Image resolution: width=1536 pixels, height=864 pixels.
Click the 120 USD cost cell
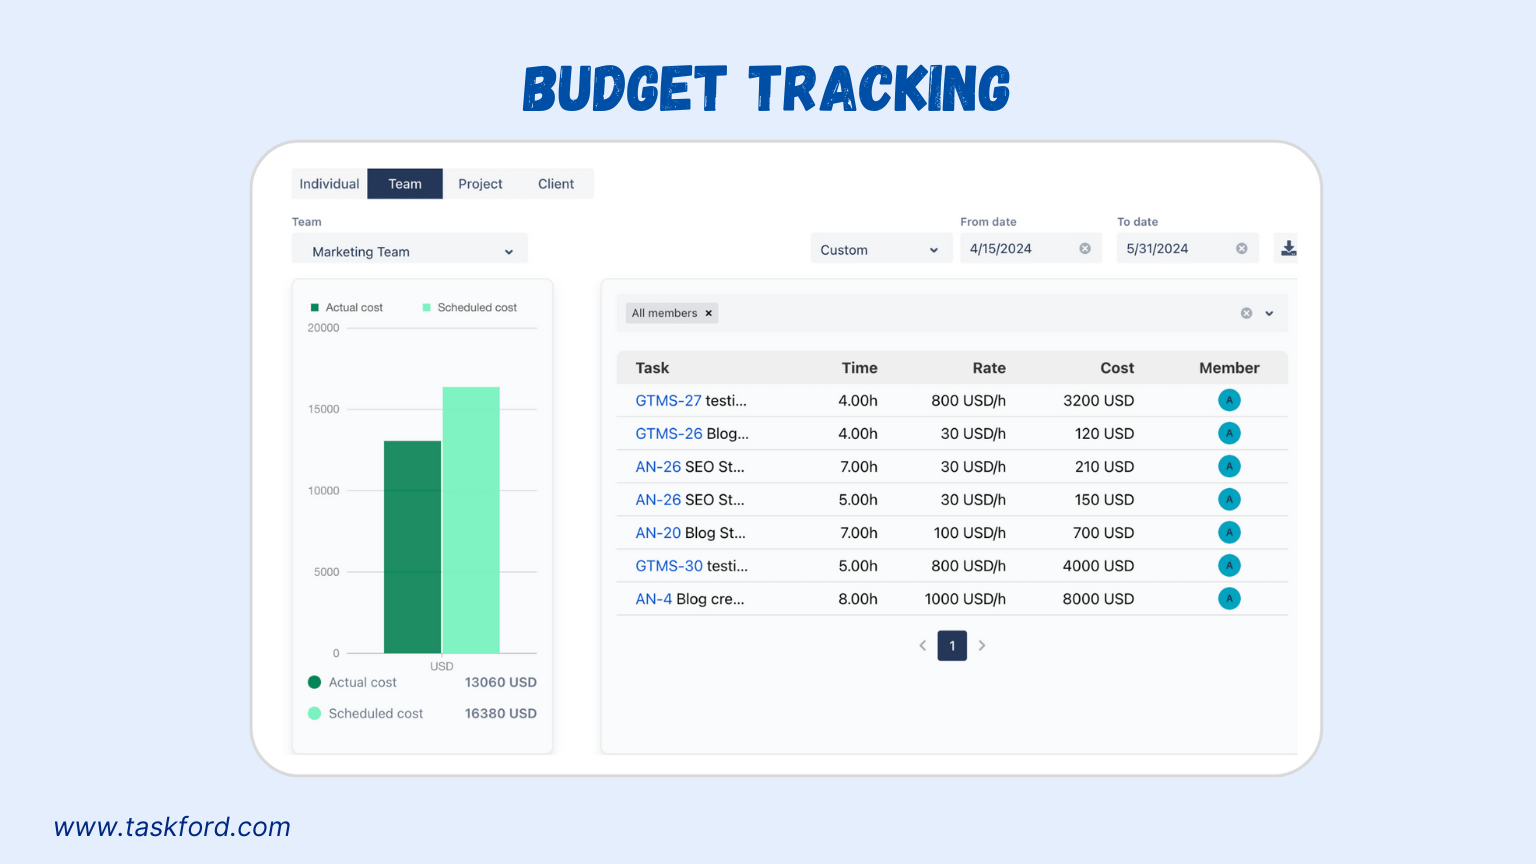tap(1104, 434)
